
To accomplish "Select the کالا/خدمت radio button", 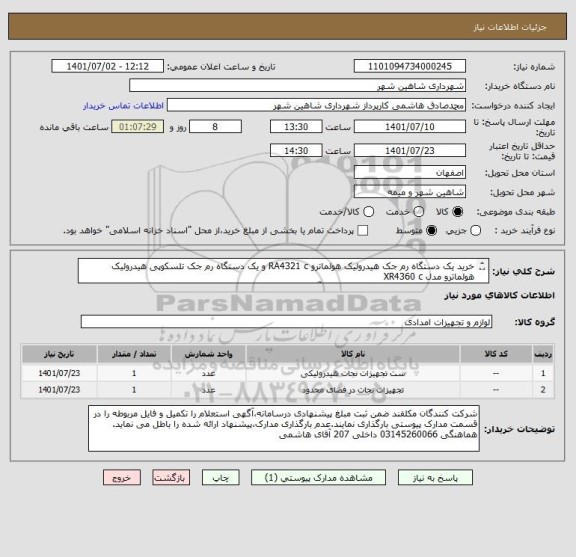I will point(368,212).
